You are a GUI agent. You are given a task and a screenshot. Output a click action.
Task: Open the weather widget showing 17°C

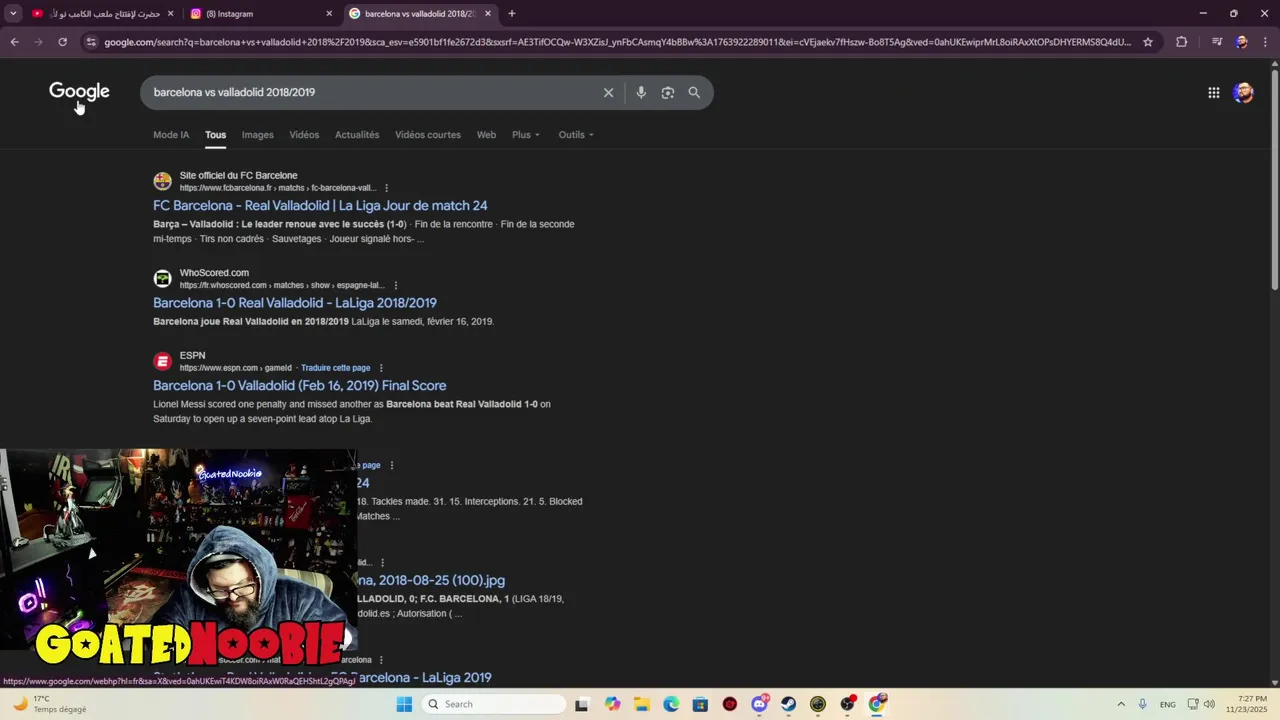coord(48,704)
